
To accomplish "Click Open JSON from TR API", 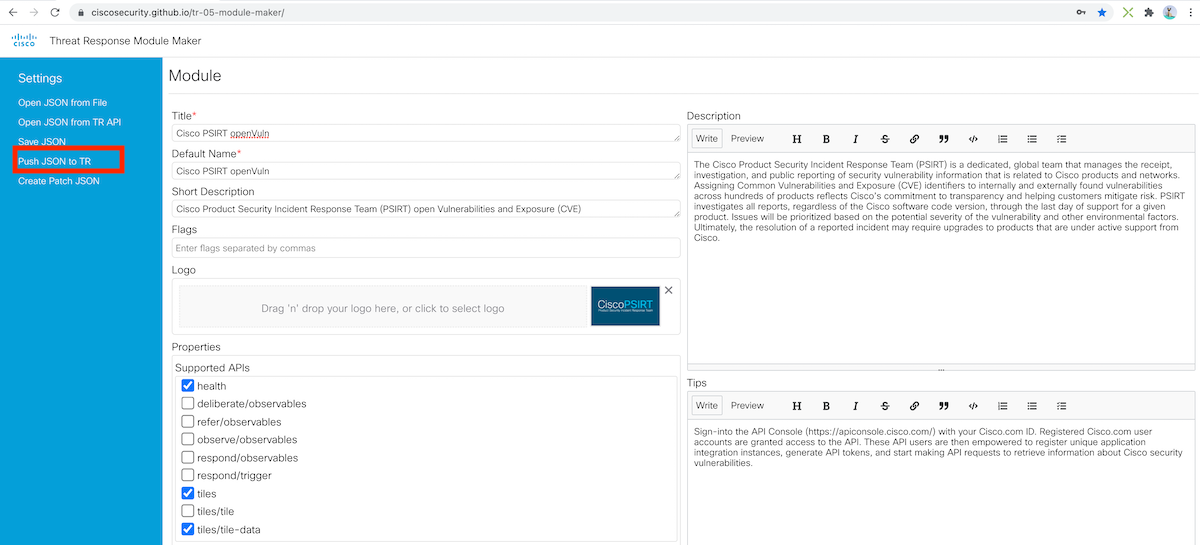I will pyautogui.click(x=69, y=122).
